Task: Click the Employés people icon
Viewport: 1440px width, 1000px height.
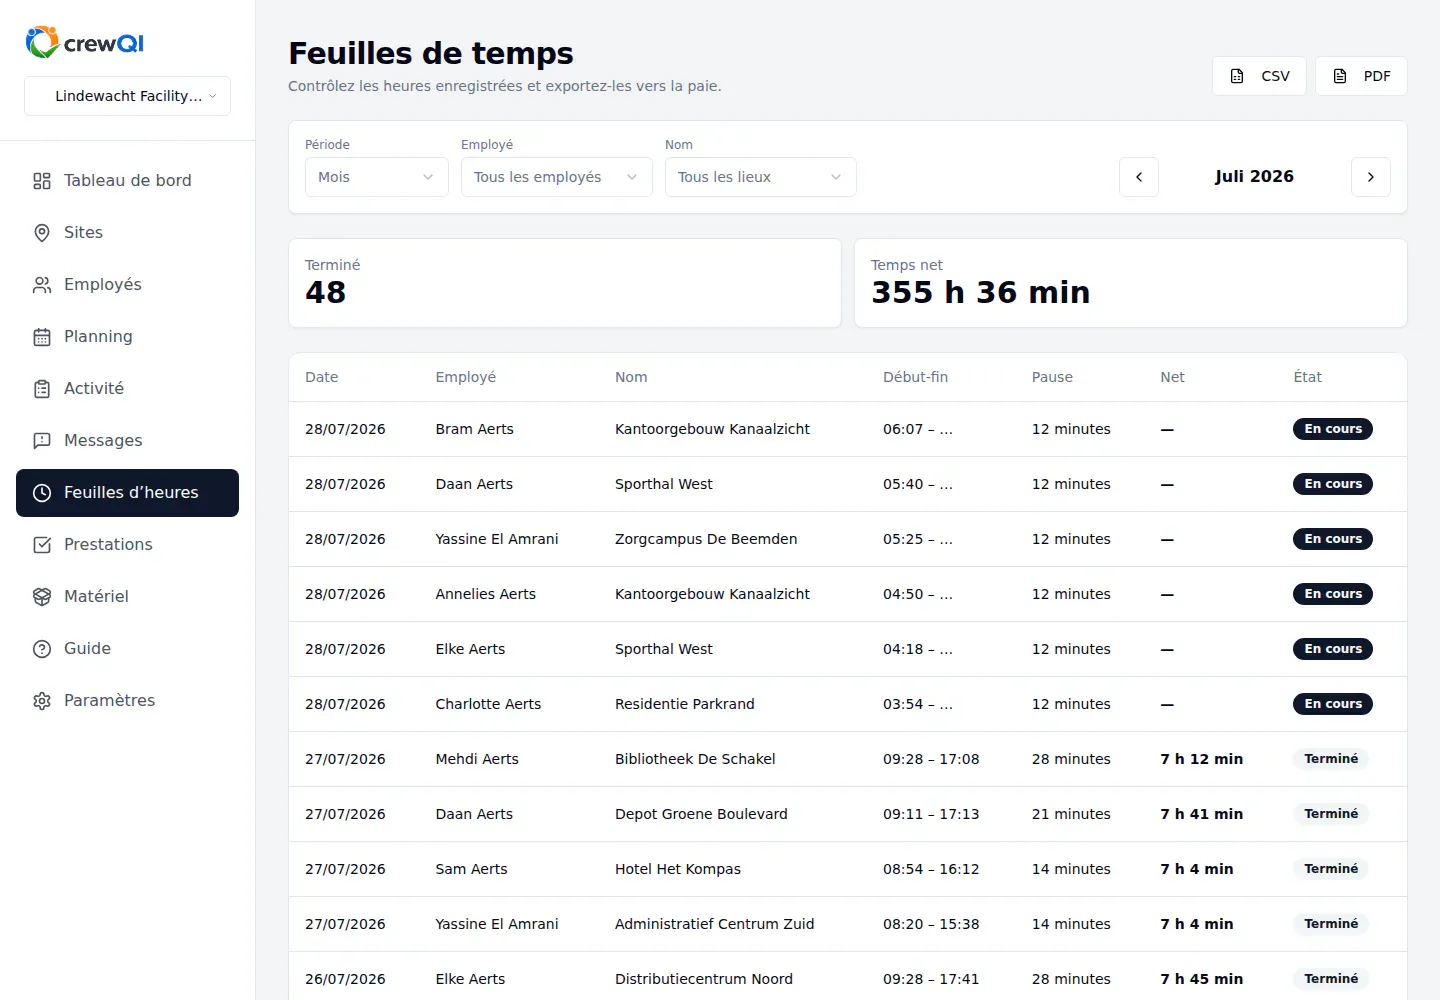Action: click(42, 285)
